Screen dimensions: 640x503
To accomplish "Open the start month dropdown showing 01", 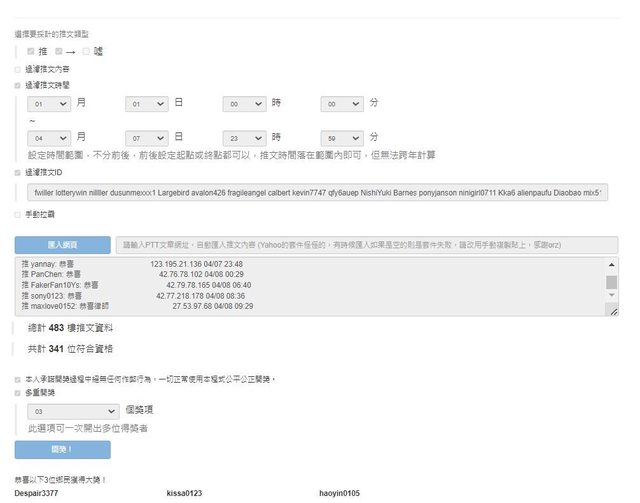I will point(49,104).
